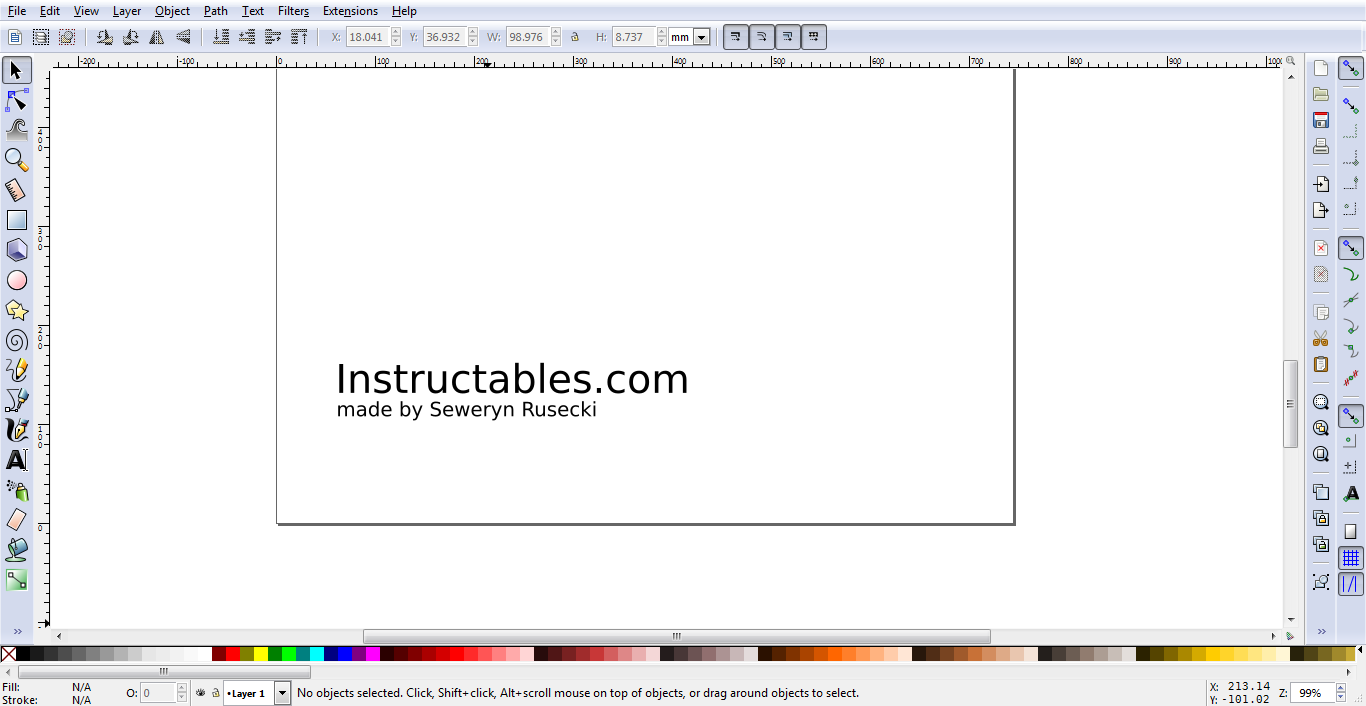Viewport: 1366px width, 706px height.
Task: Select the Stars and polygons tool
Action: (17, 310)
